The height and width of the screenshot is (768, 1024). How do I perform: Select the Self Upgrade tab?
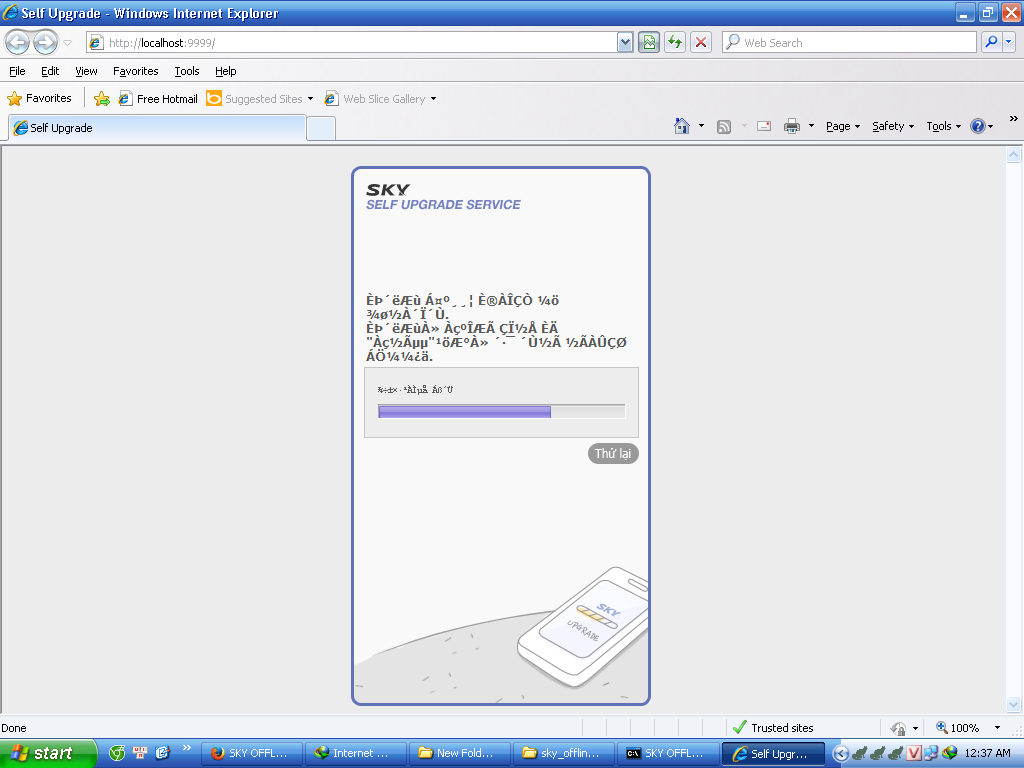coord(157,128)
